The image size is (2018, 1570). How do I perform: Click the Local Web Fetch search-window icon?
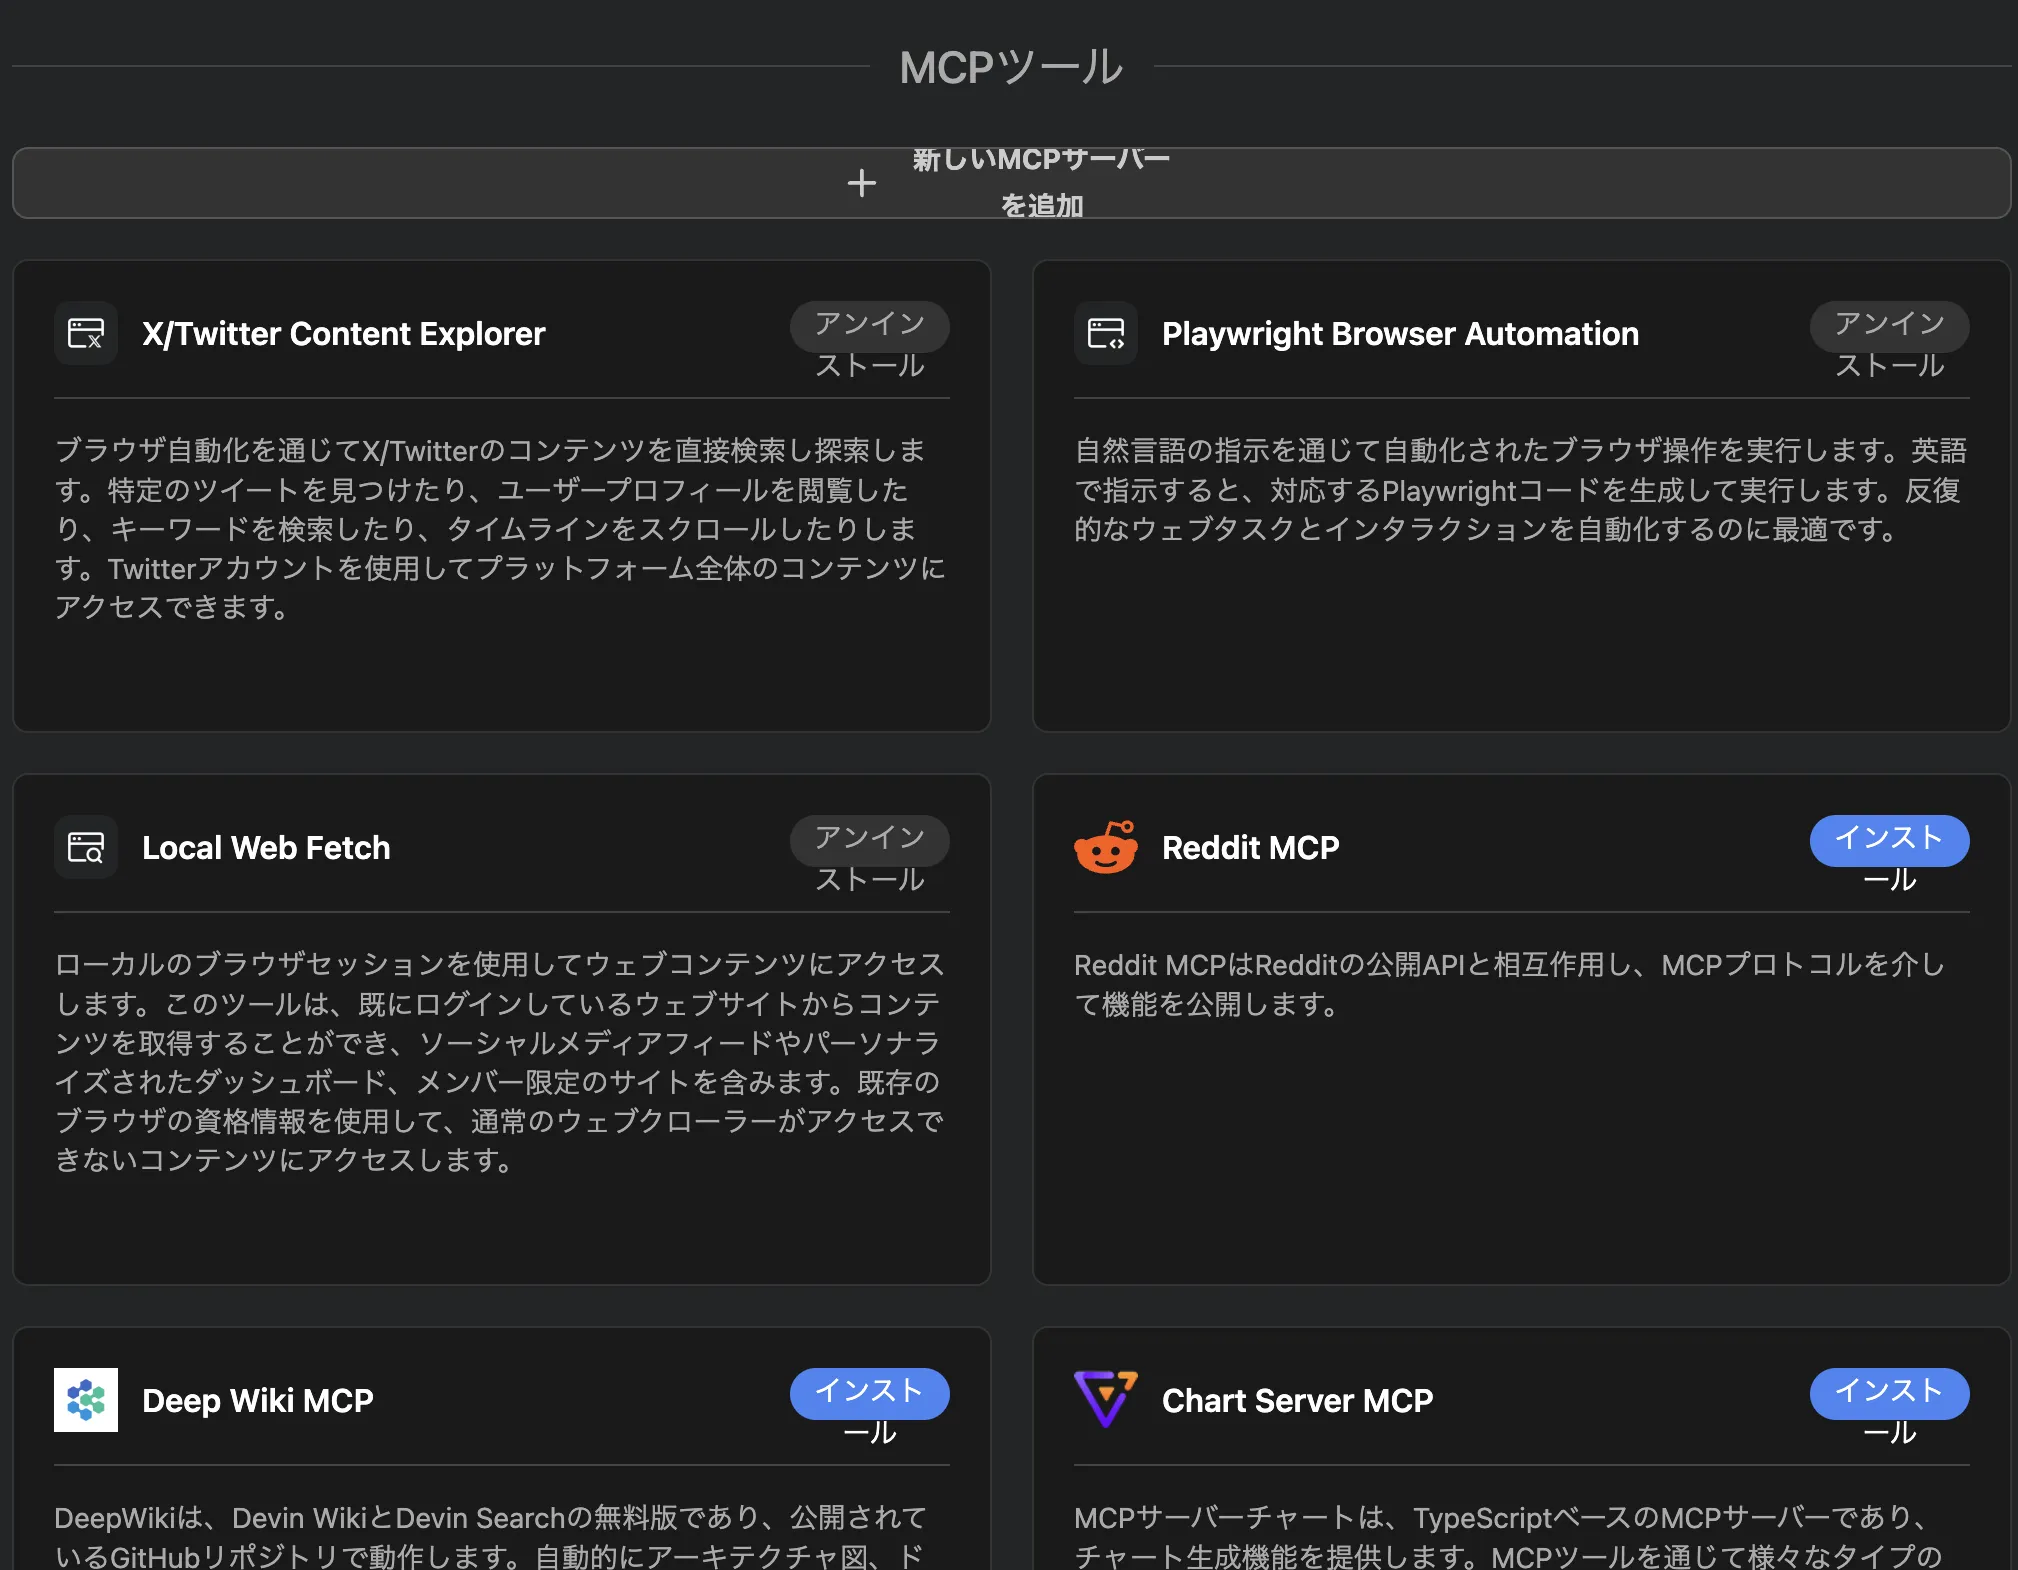(86, 847)
